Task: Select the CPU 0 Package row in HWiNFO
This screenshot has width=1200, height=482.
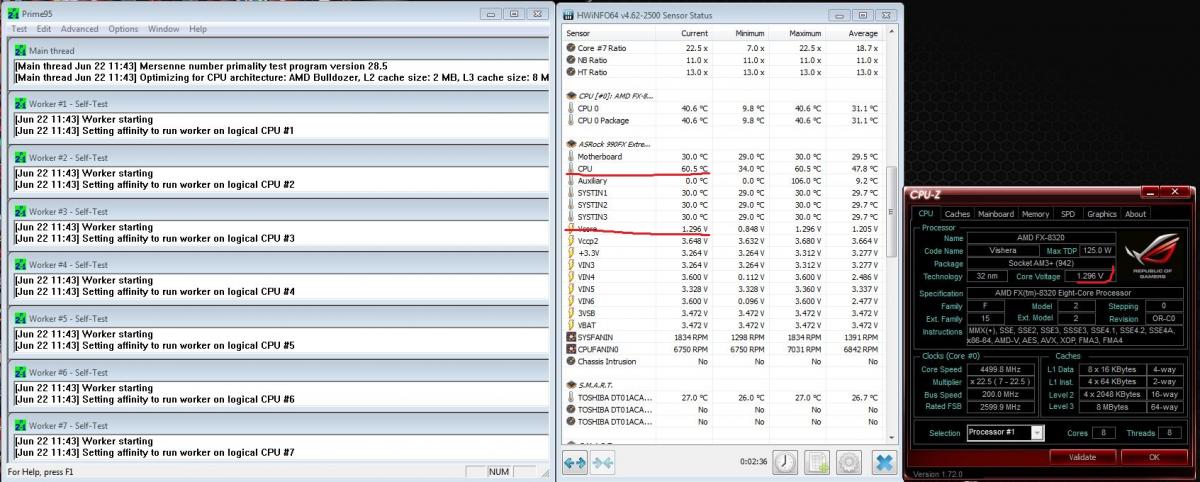Action: pyautogui.click(x=723, y=120)
